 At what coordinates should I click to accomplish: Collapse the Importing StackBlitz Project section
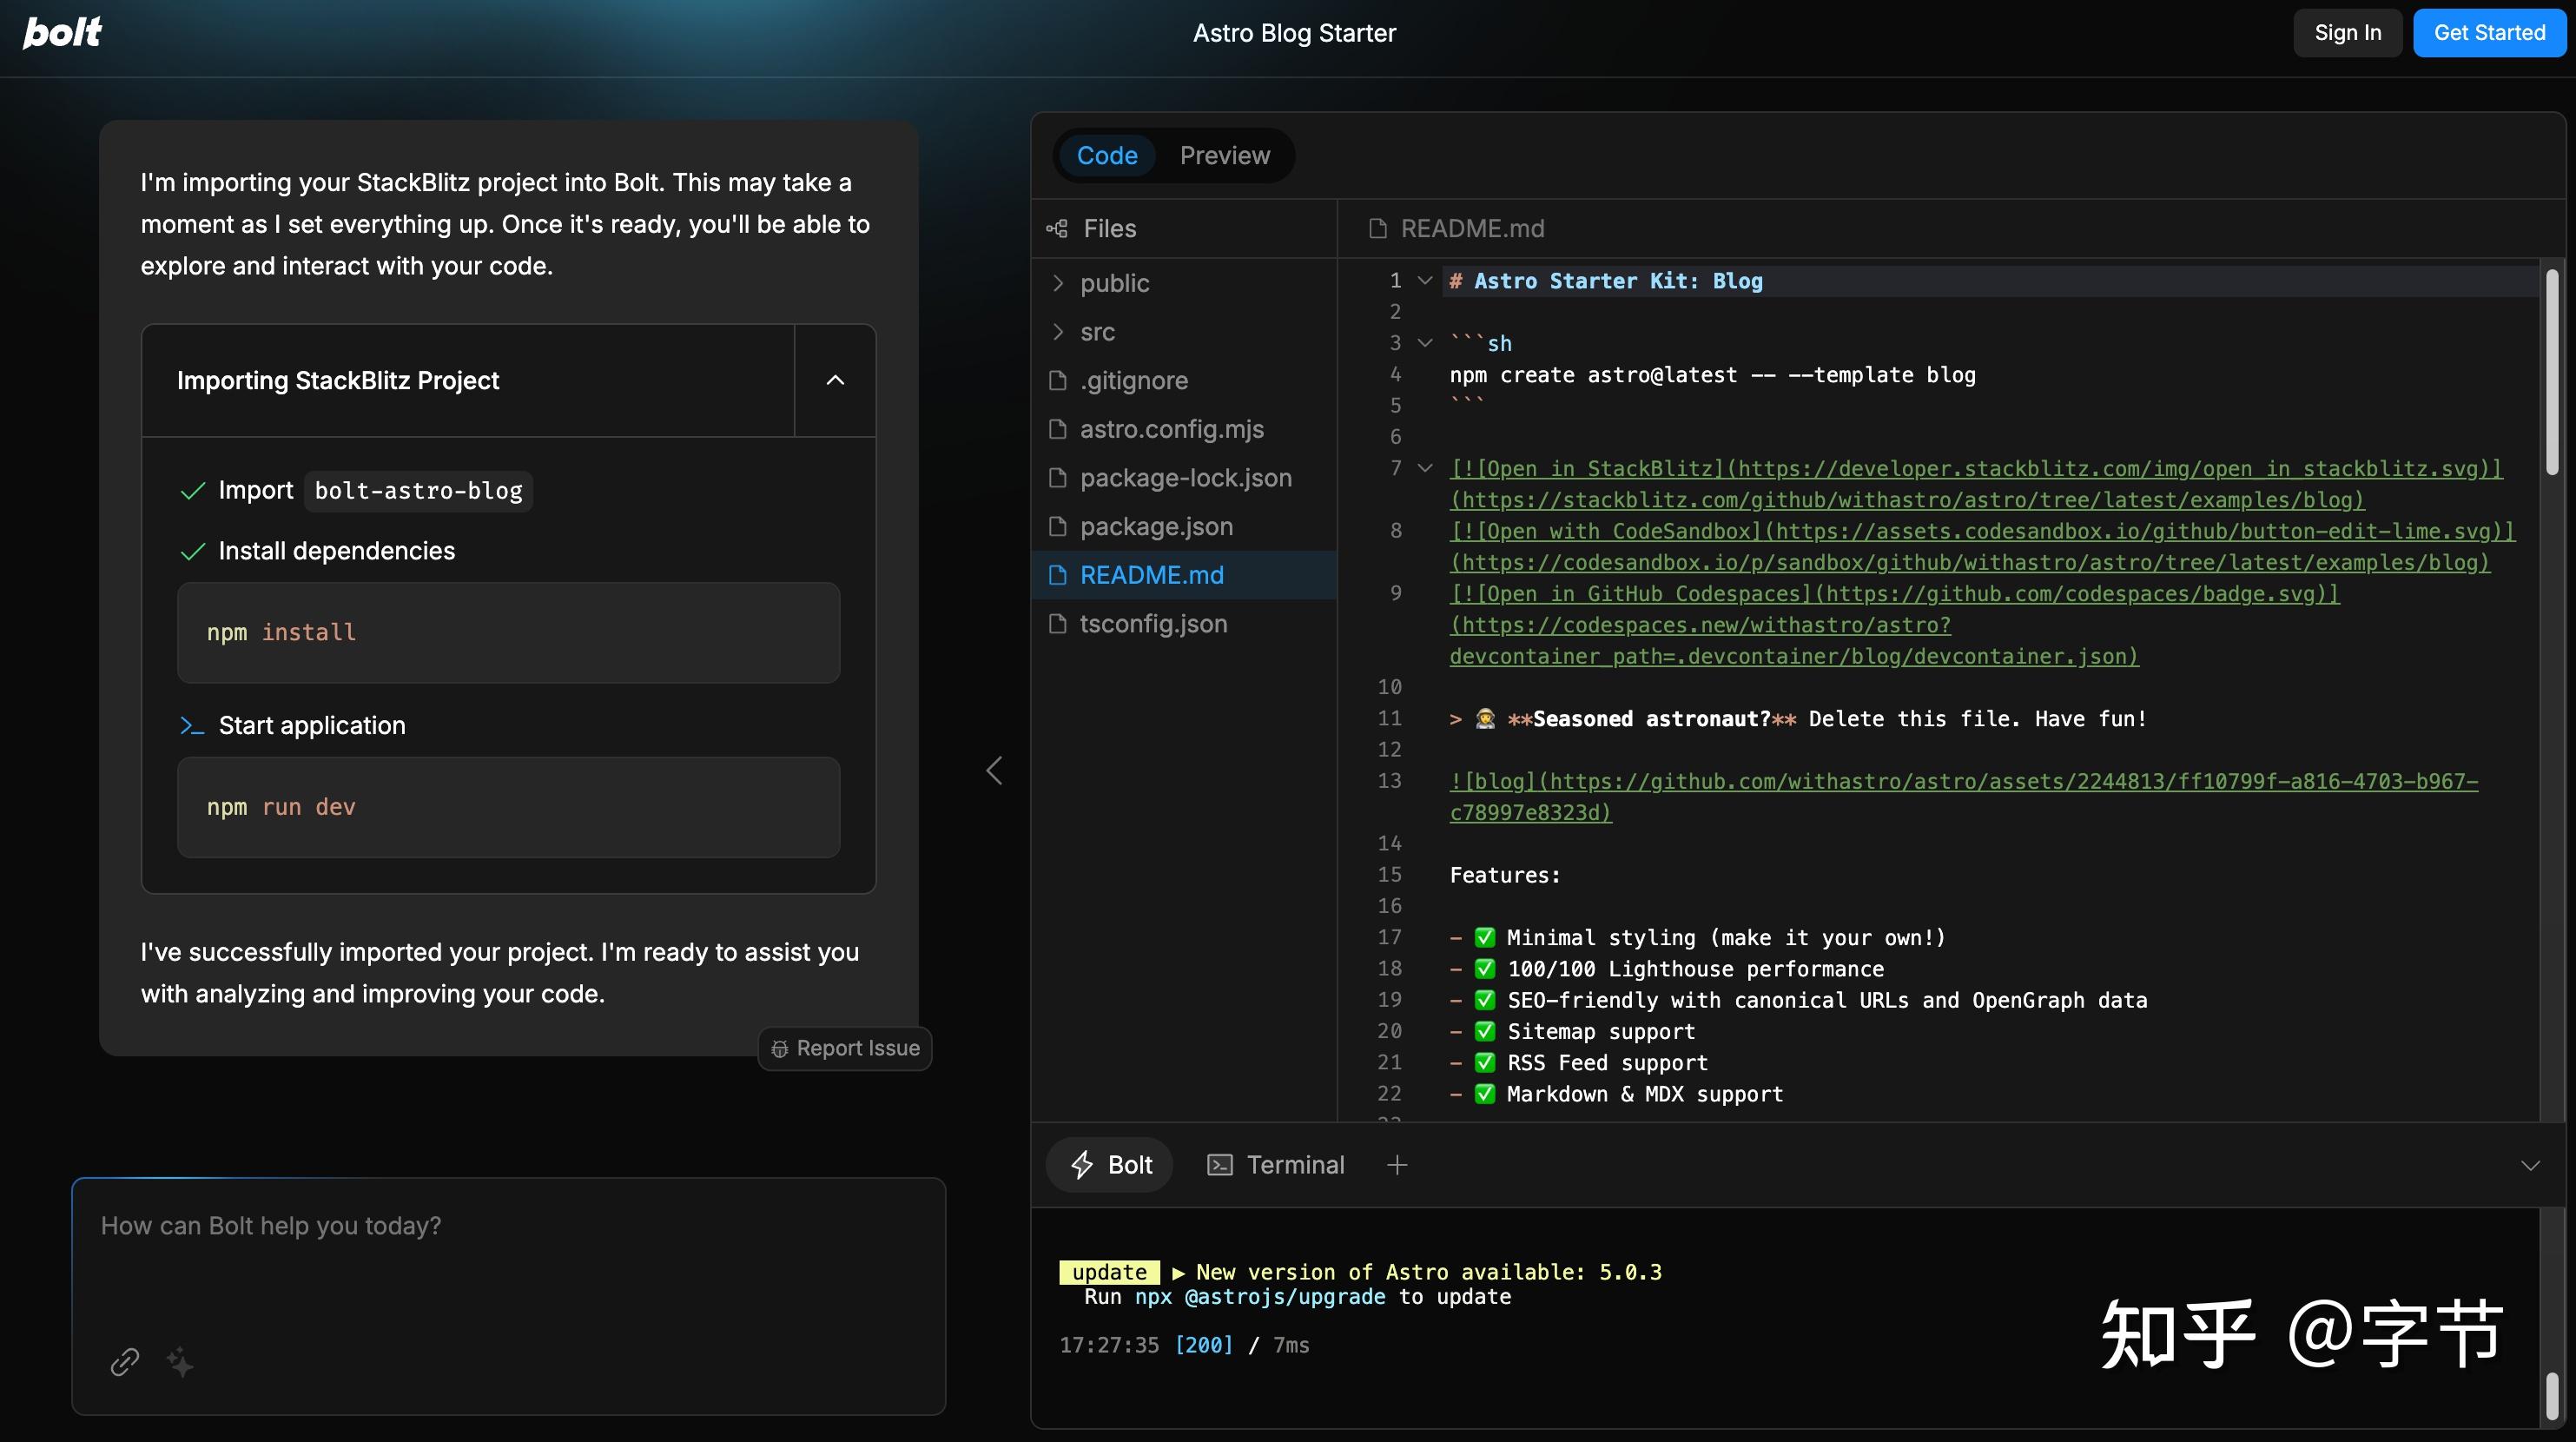coord(835,380)
